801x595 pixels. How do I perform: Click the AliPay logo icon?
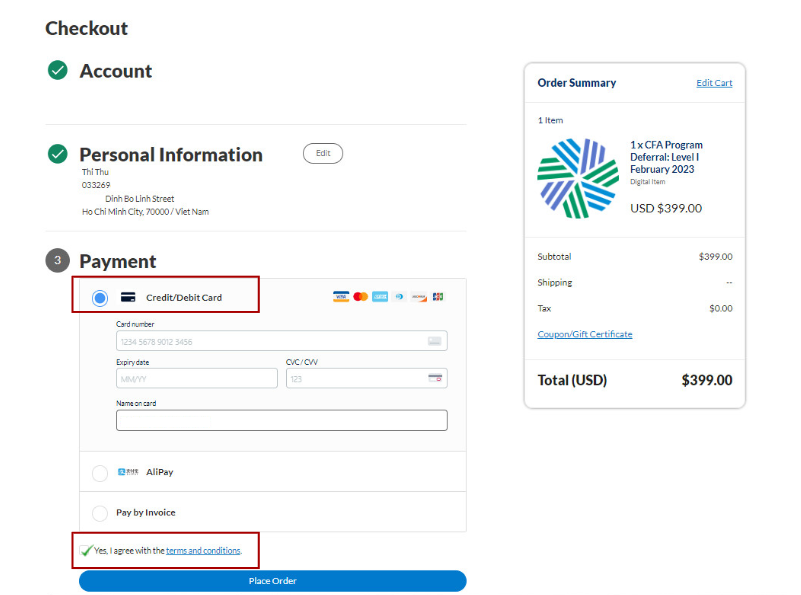coord(128,472)
